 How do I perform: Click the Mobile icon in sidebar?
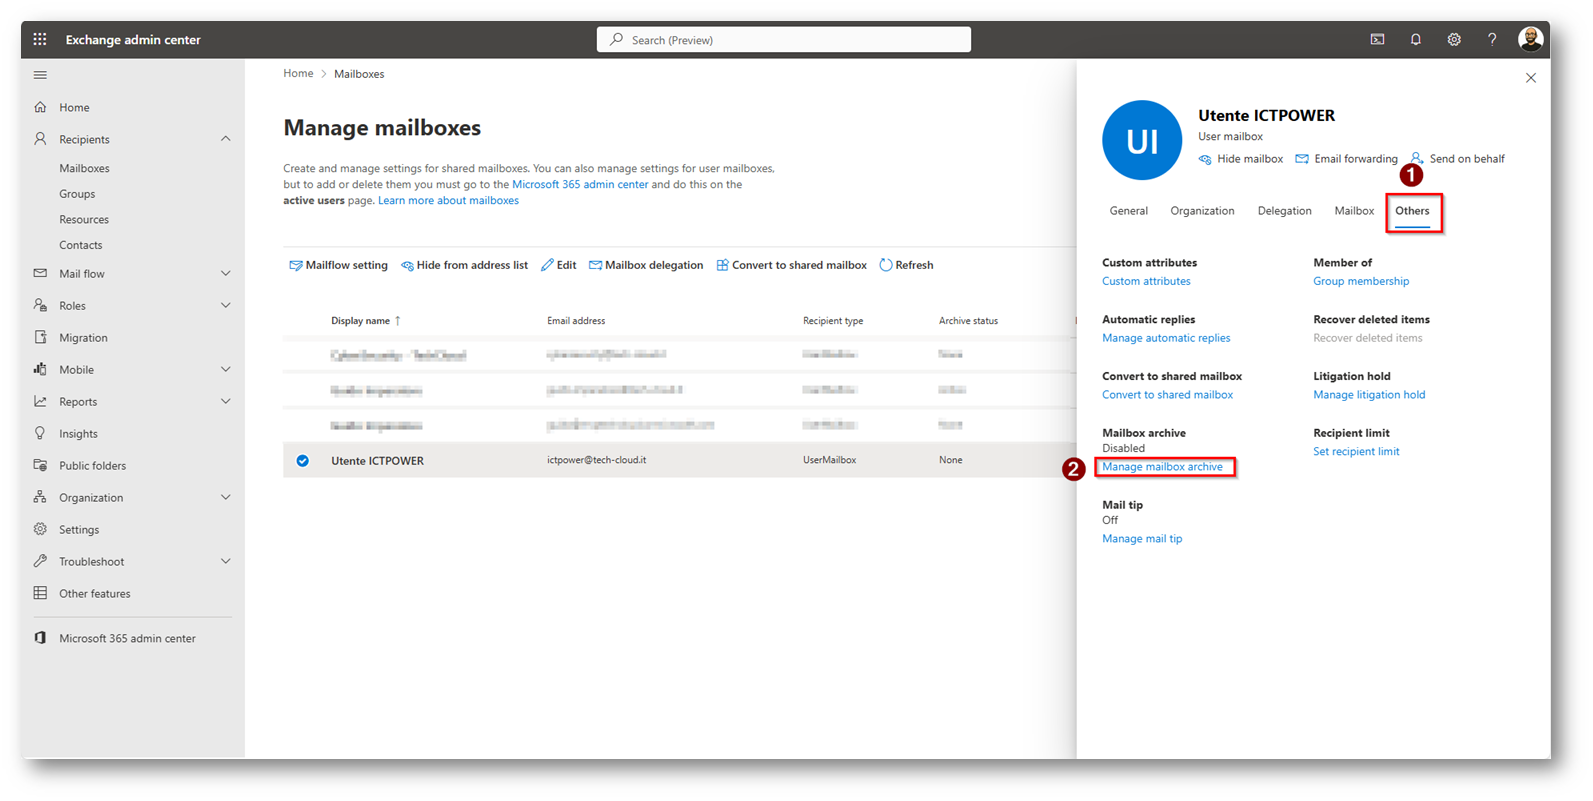tap(40, 369)
